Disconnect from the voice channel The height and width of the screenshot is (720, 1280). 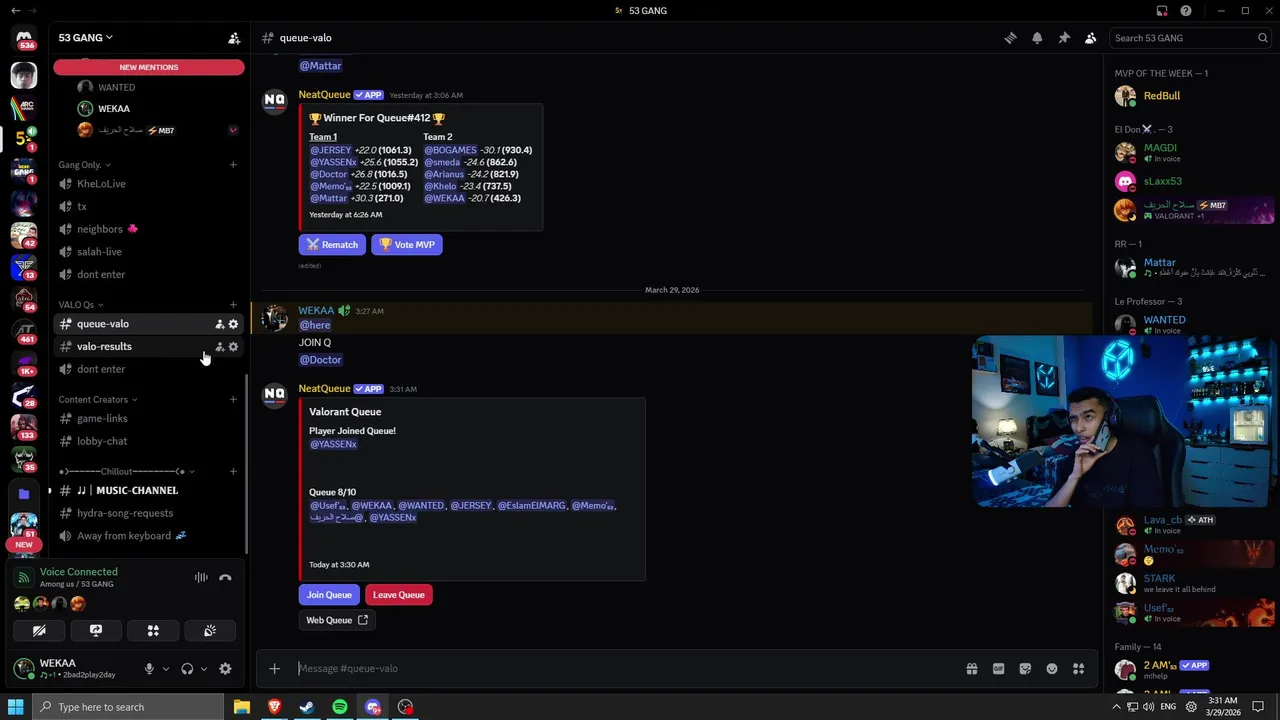[x=225, y=578]
